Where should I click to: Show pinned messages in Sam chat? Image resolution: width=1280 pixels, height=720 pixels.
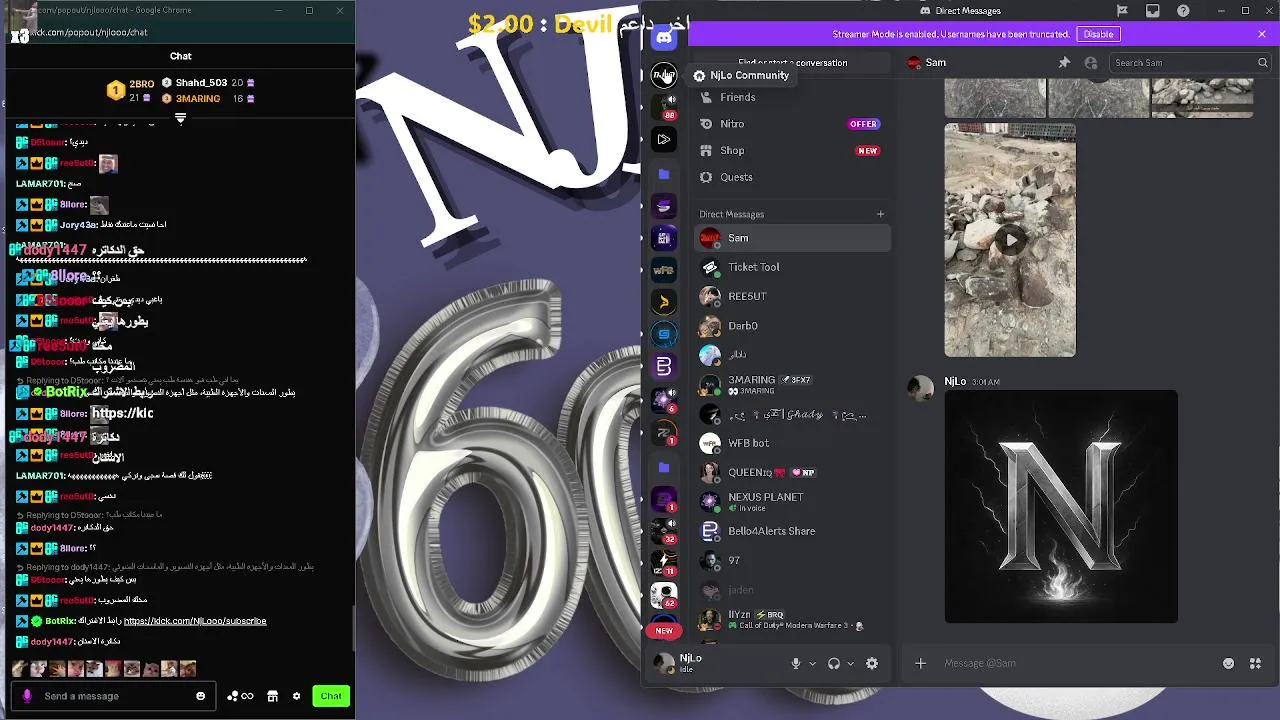pos(1064,62)
